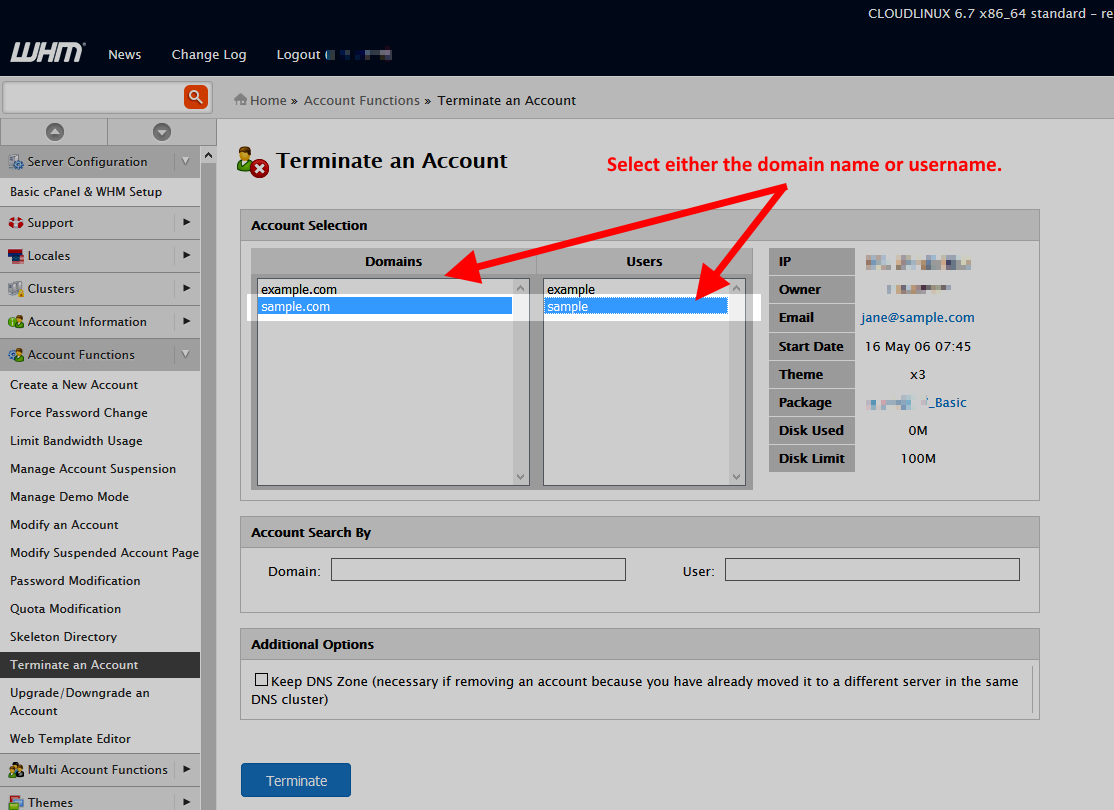Click the Multi Account Functions icon

click(x=16, y=770)
